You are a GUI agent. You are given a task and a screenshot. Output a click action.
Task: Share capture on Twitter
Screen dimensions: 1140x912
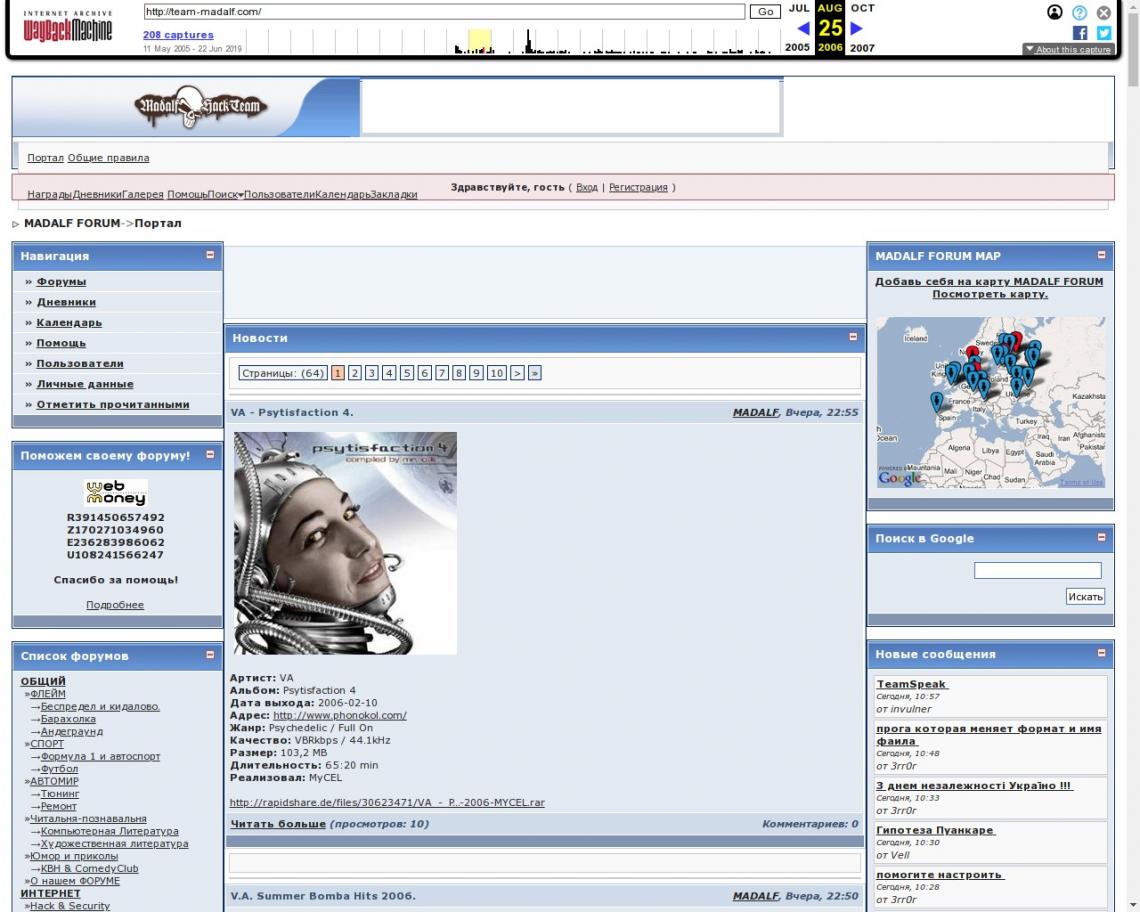1104,33
